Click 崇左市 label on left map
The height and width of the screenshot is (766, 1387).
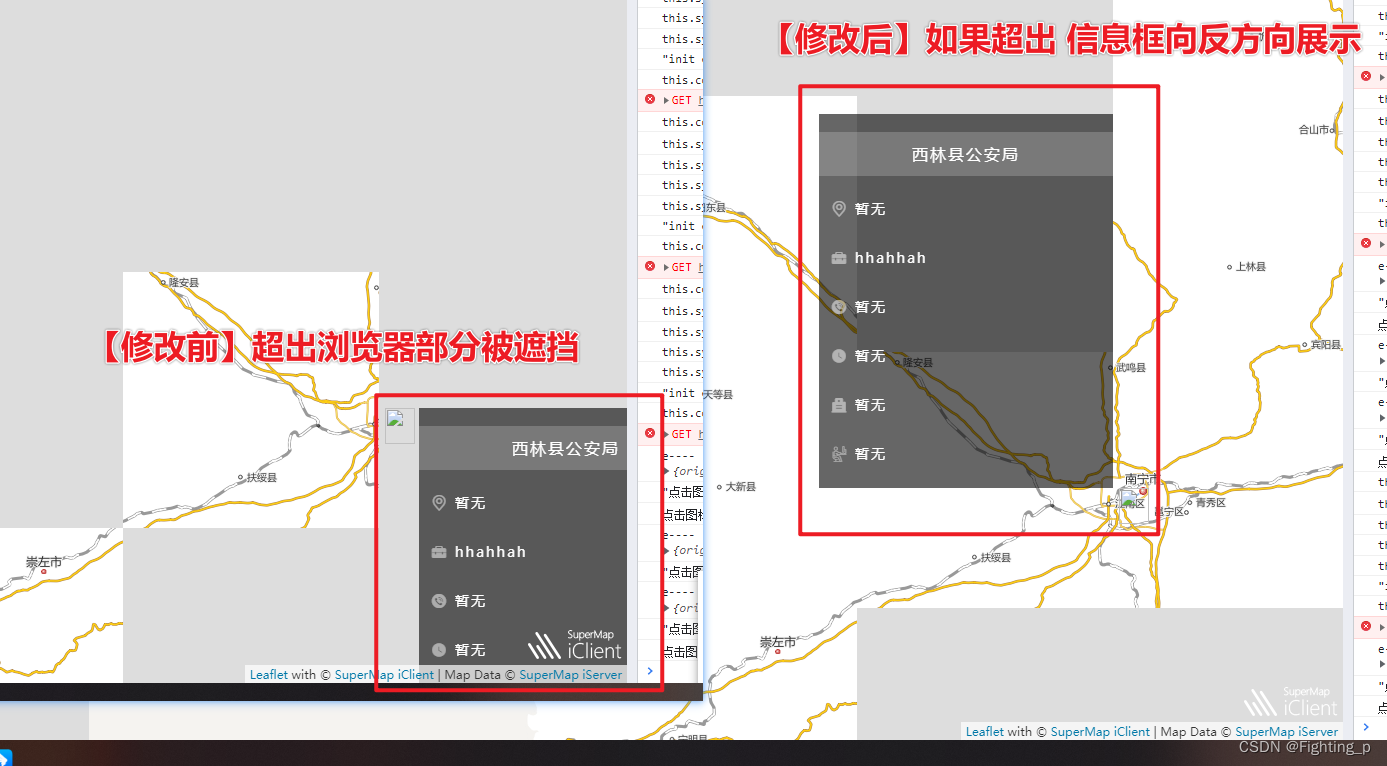[x=44, y=563]
